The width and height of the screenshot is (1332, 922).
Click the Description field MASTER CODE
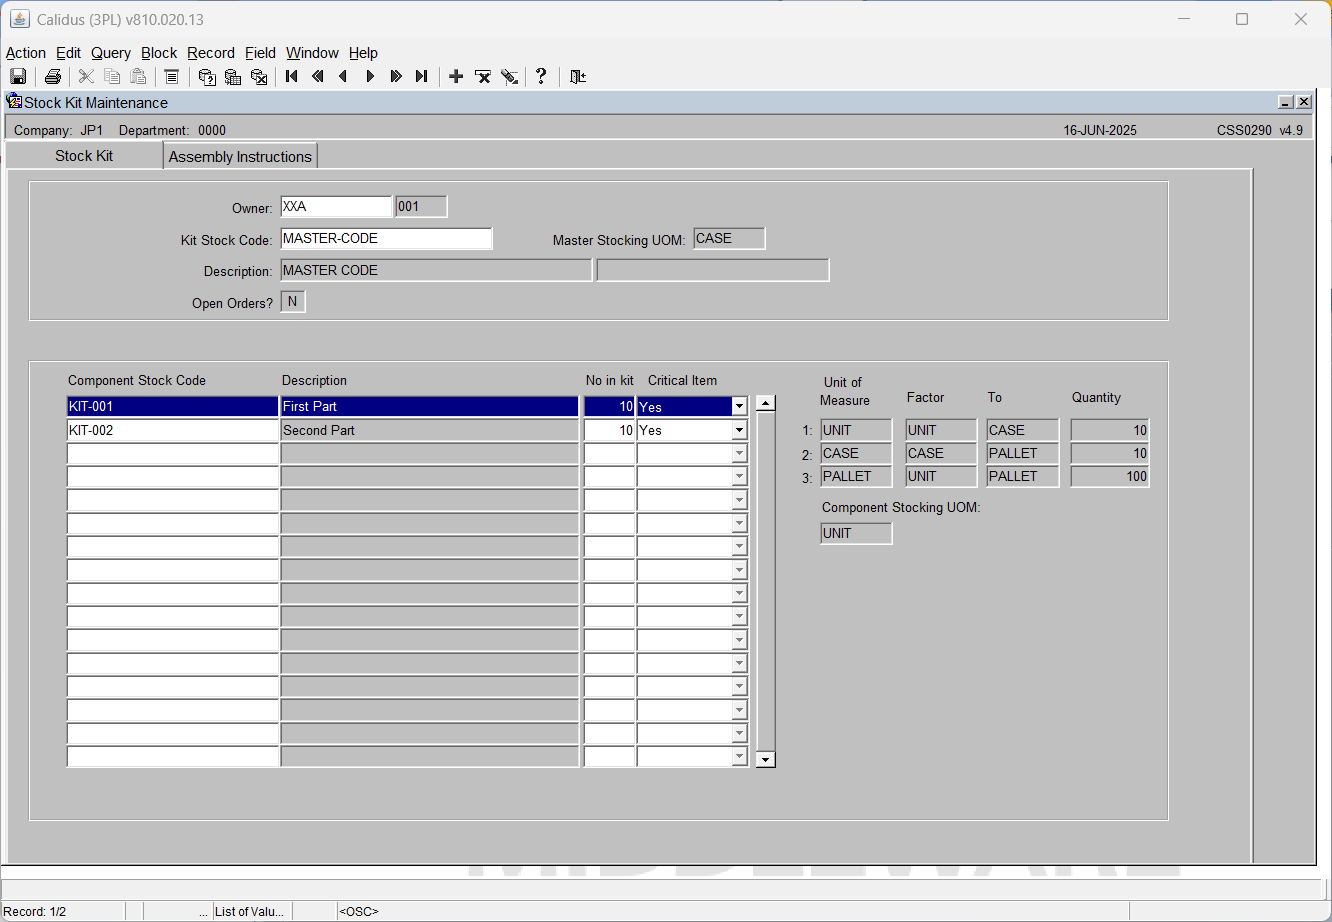pos(436,270)
